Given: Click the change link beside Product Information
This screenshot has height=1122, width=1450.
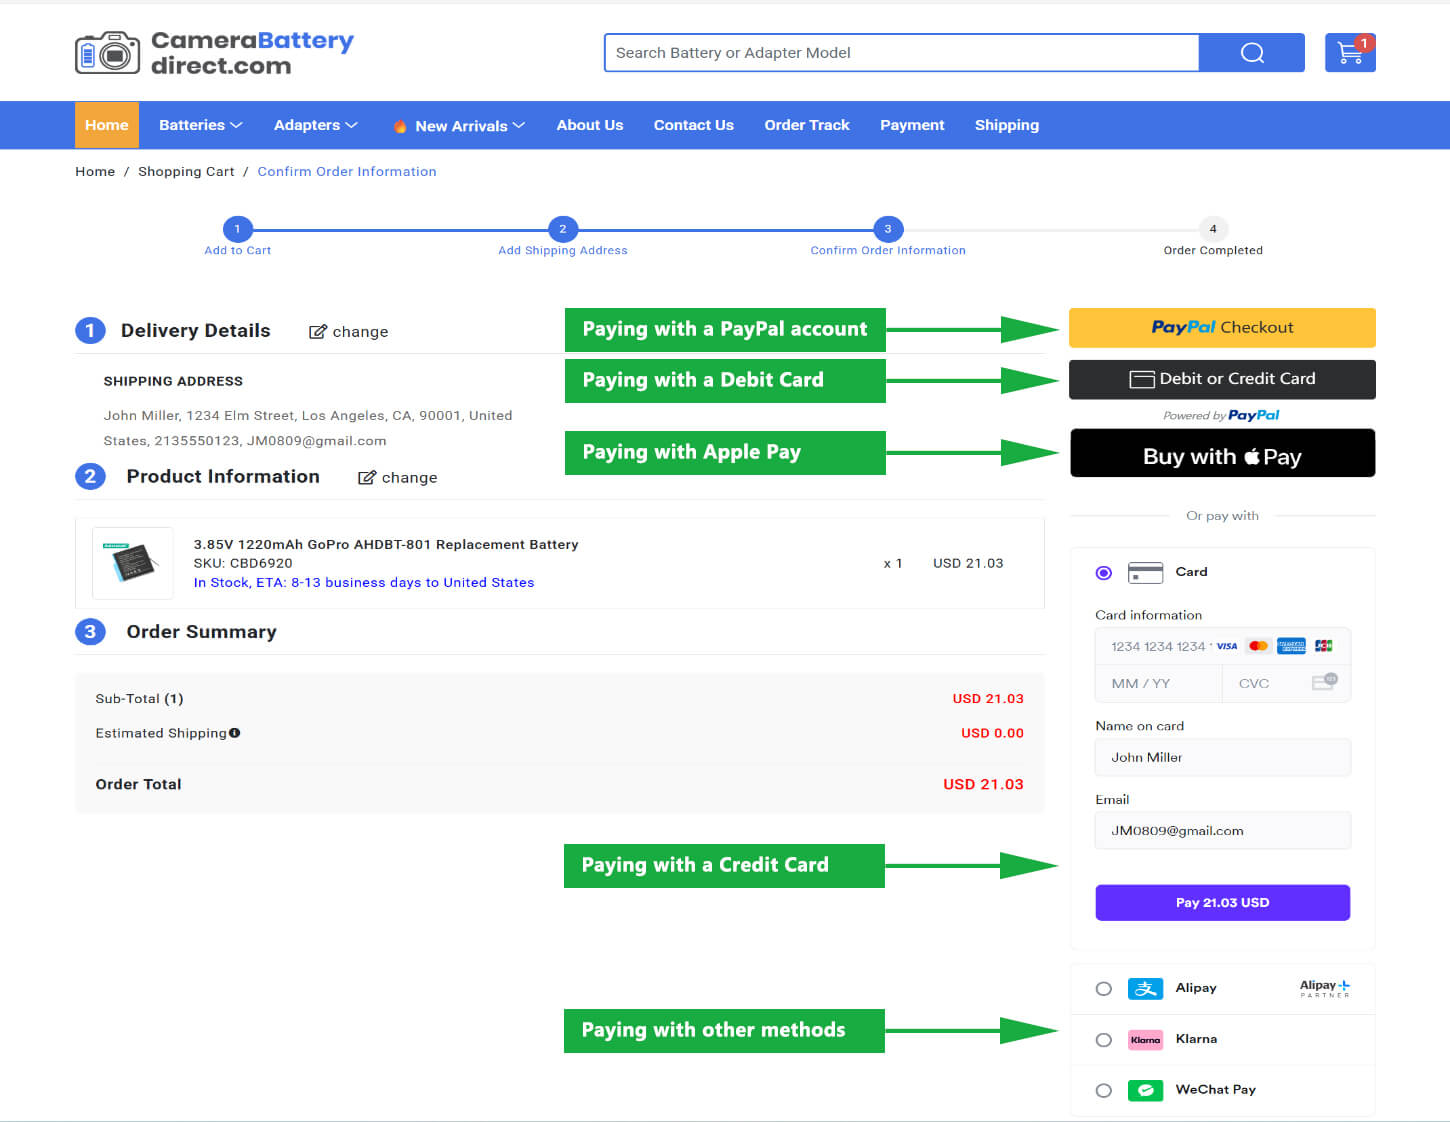Looking at the screenshot, I should coord(398,478).
